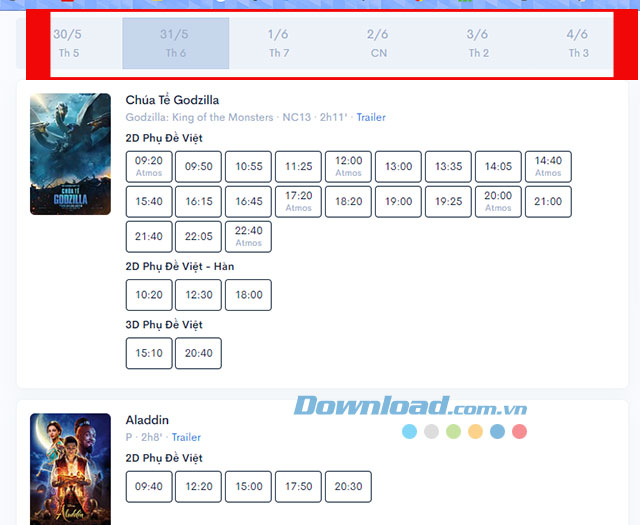Choose the Aladdin 17:50 showtime
The width and height of the screenshot is (640, 525).
tap(298, 487)
